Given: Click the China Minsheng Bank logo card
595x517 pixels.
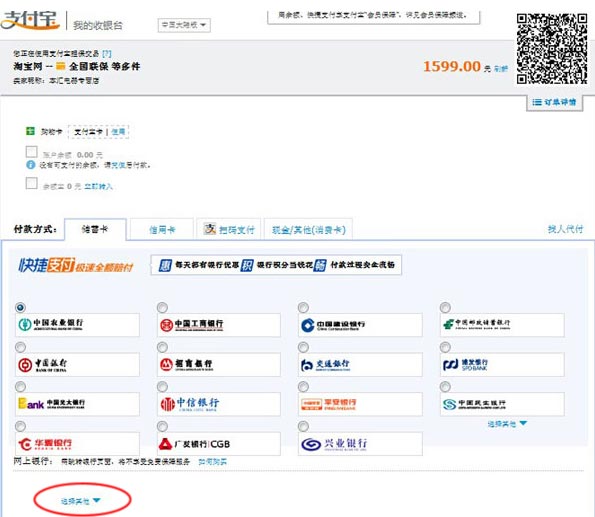Looking at the screenshot, I should 502,404.
